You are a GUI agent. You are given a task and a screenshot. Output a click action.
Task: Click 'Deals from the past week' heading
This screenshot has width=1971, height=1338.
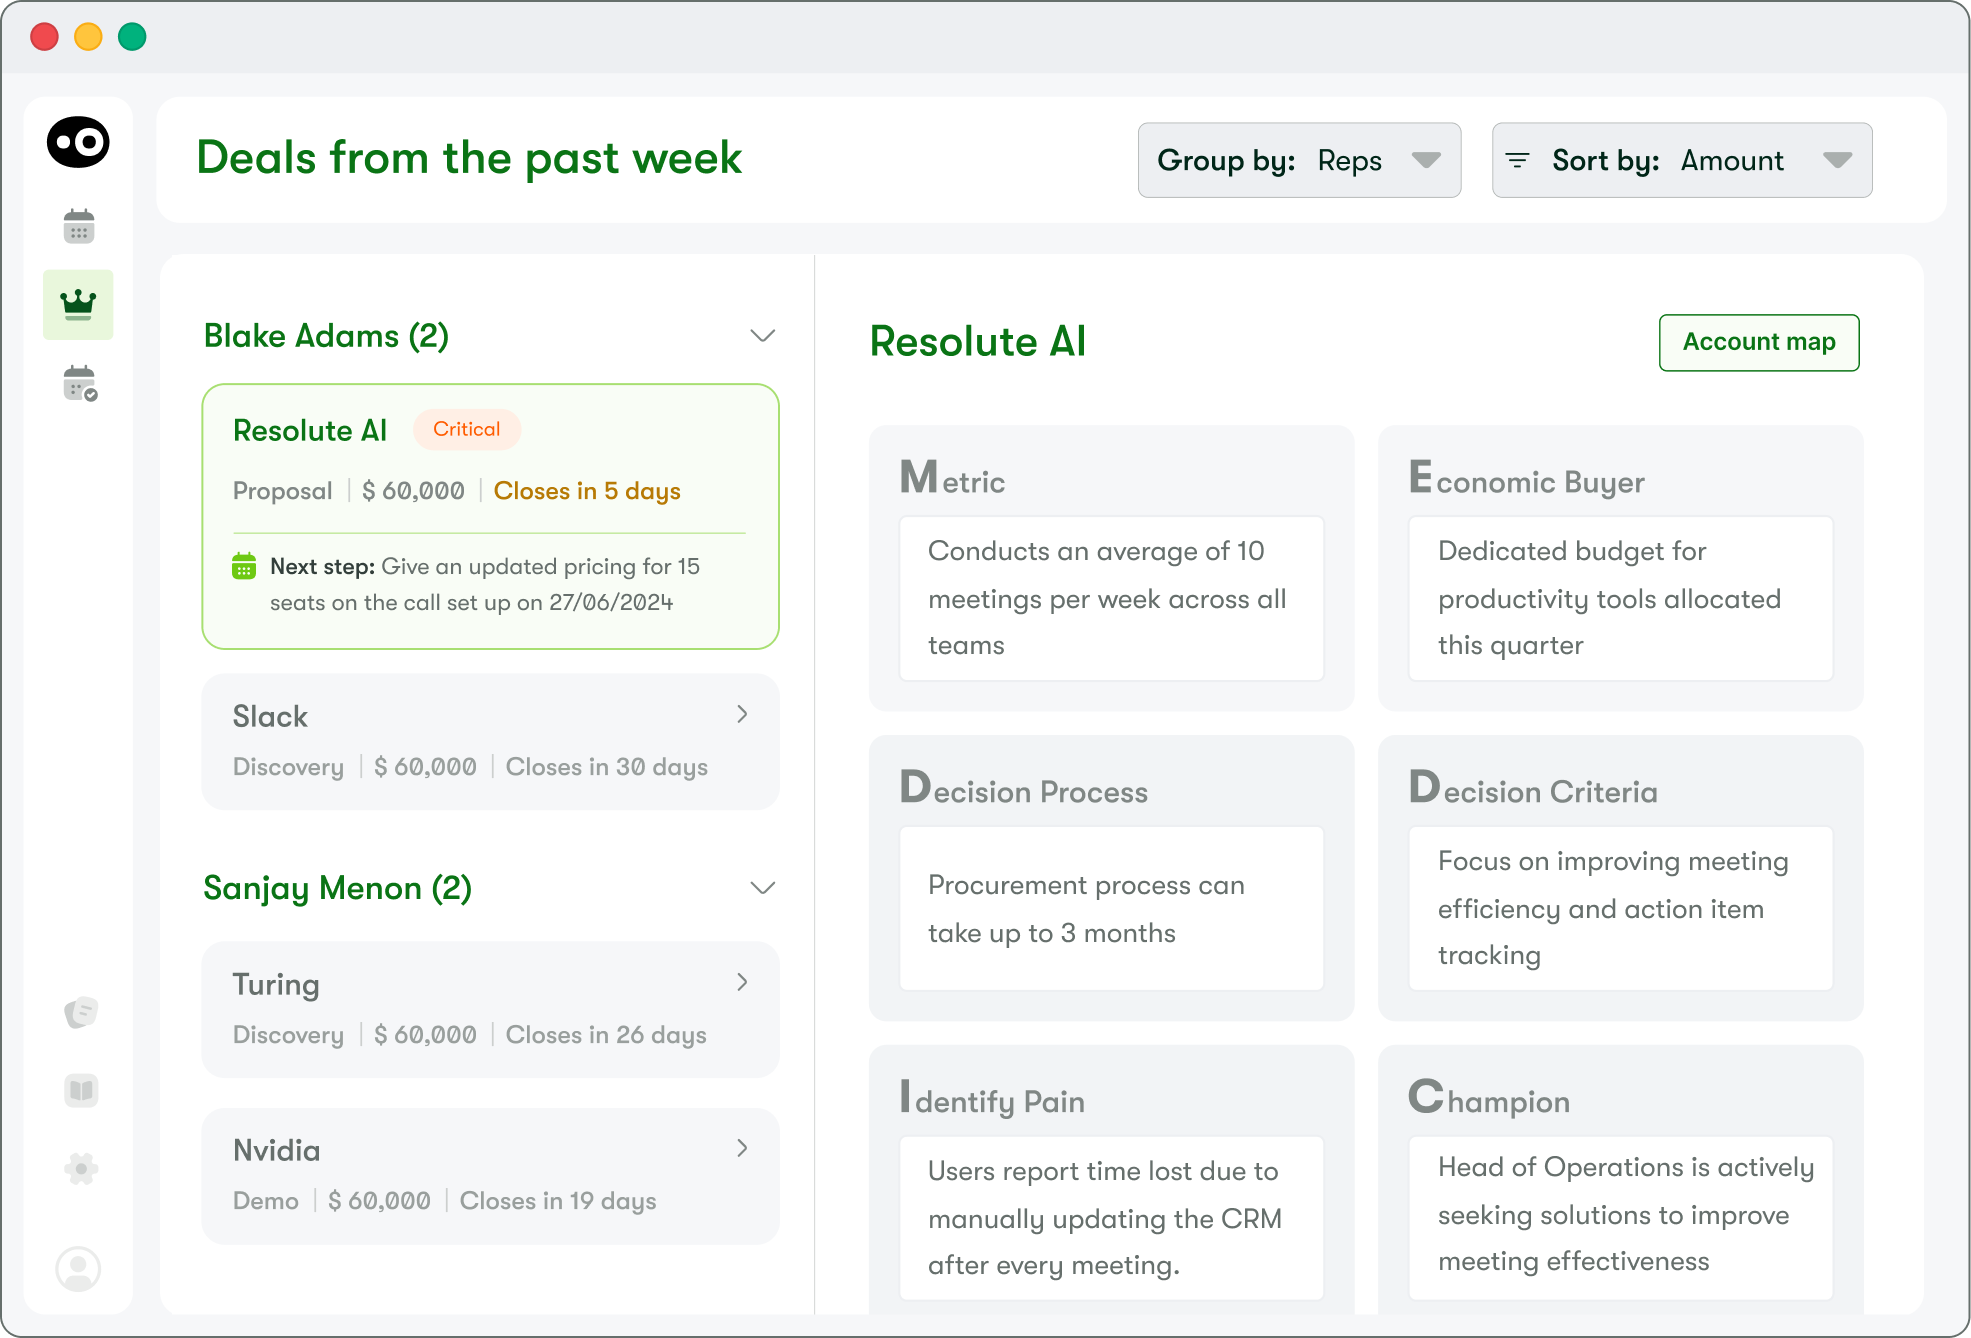coord(469,158)
